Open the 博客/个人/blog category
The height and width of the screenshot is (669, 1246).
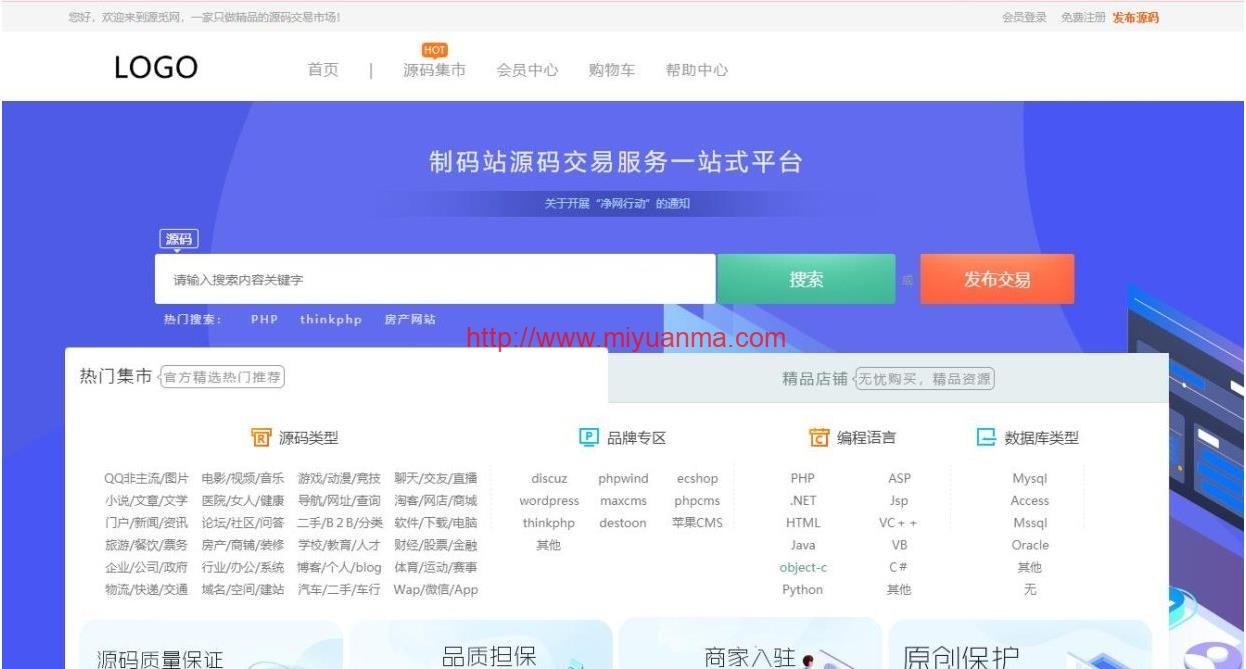pos(340,568)
